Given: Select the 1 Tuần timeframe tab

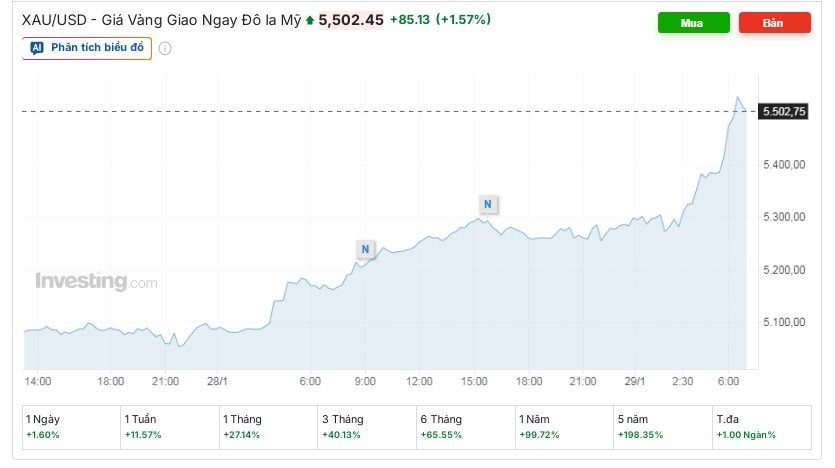Looking at the screenshot, I should [x=167, y=426].
